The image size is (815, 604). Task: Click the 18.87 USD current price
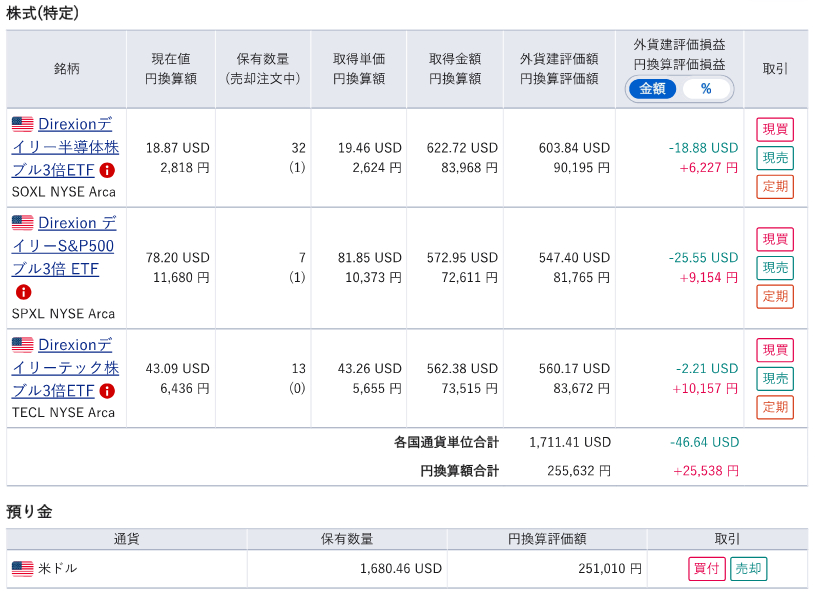click(x=177, y=148)
